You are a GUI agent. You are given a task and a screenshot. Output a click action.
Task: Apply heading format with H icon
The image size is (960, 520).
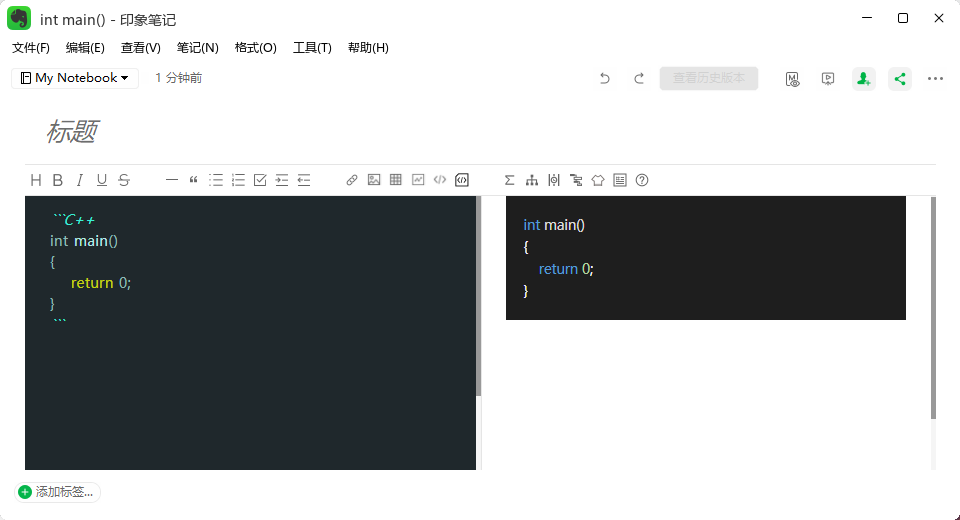(x=36, y=180)
